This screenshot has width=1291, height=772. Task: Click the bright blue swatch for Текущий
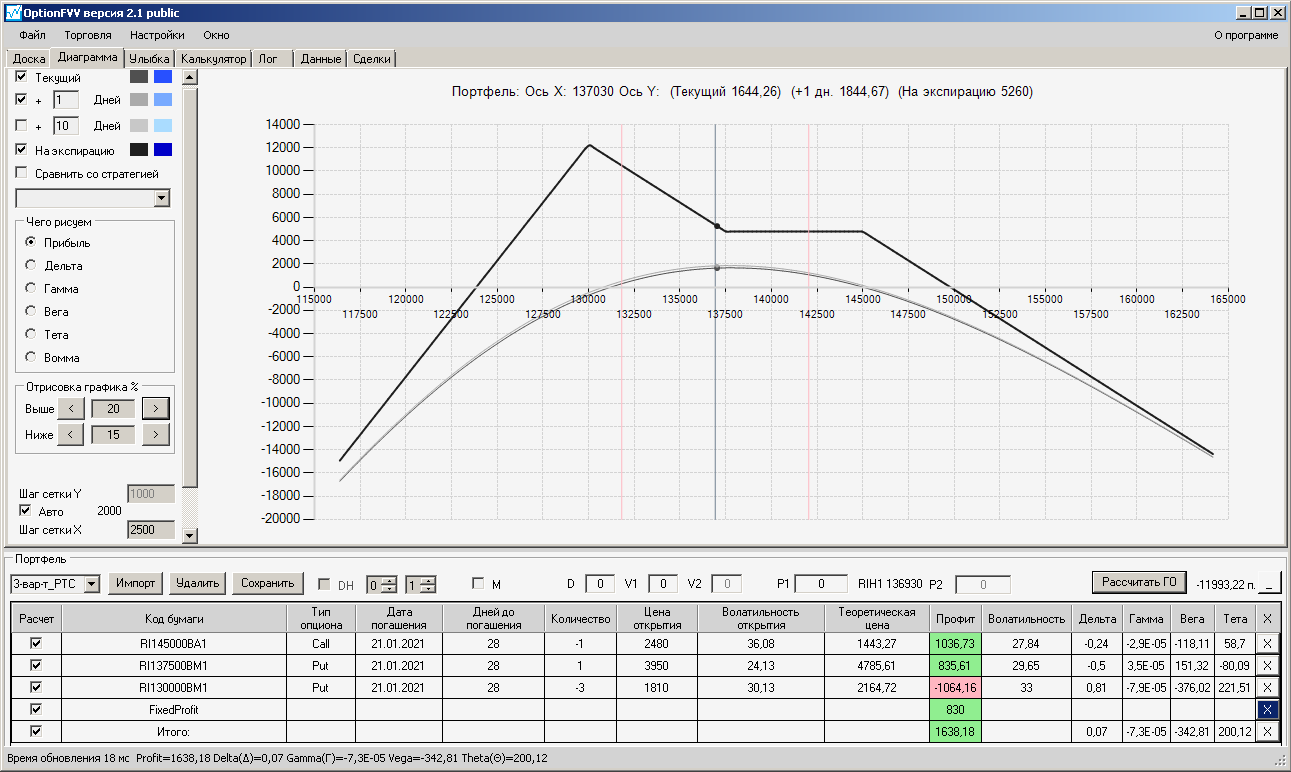point(163,77)
